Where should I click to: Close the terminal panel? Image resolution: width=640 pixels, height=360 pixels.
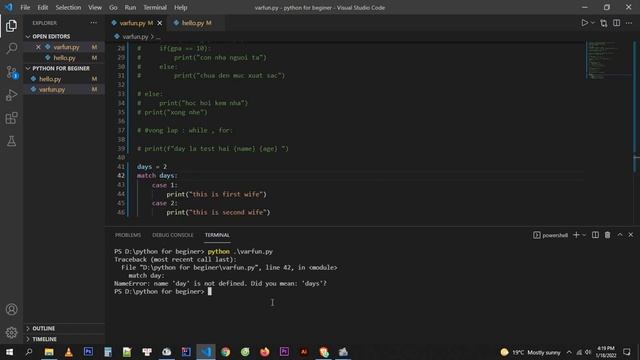coord(631,235)
